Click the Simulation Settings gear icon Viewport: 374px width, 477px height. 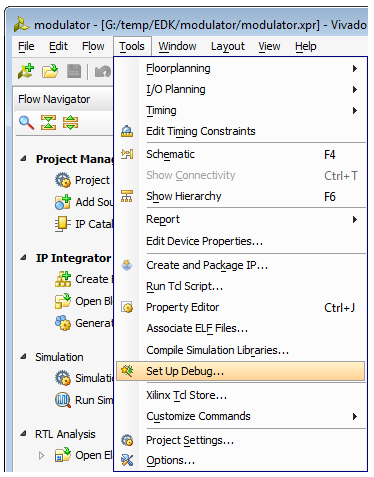coord(63,378)
